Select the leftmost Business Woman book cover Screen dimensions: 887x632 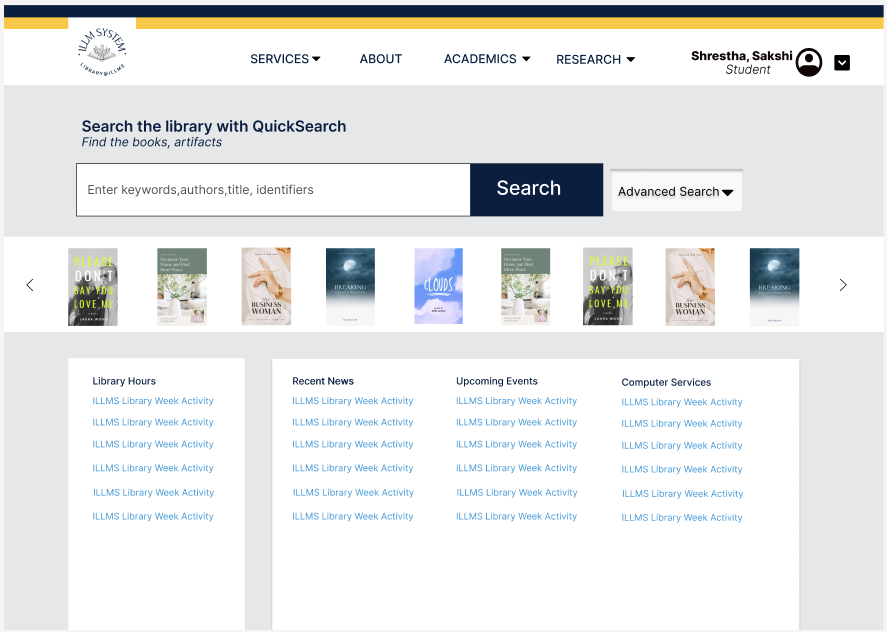[266, 286]
